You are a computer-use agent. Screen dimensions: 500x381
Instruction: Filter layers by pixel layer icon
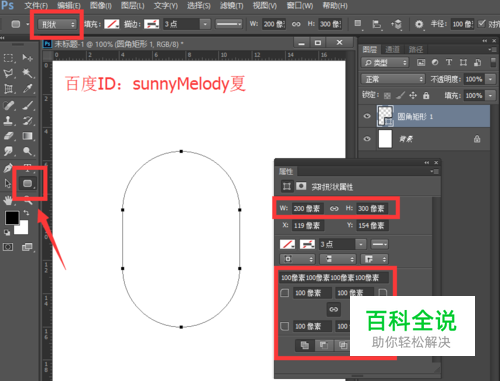tap(421, 62)
